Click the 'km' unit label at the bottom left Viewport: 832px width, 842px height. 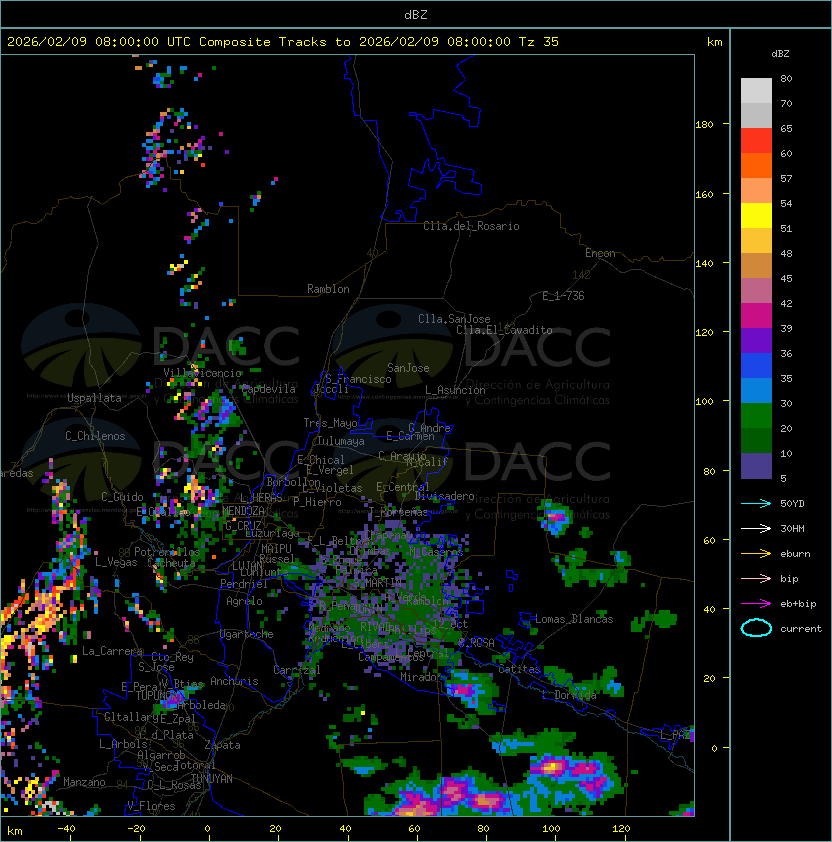coord(15,831)
